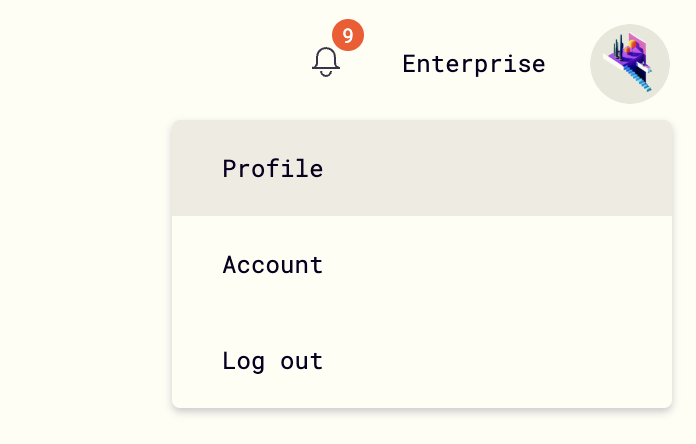
Task: Sign out with Log out option
Action: (x=422, y=361)
